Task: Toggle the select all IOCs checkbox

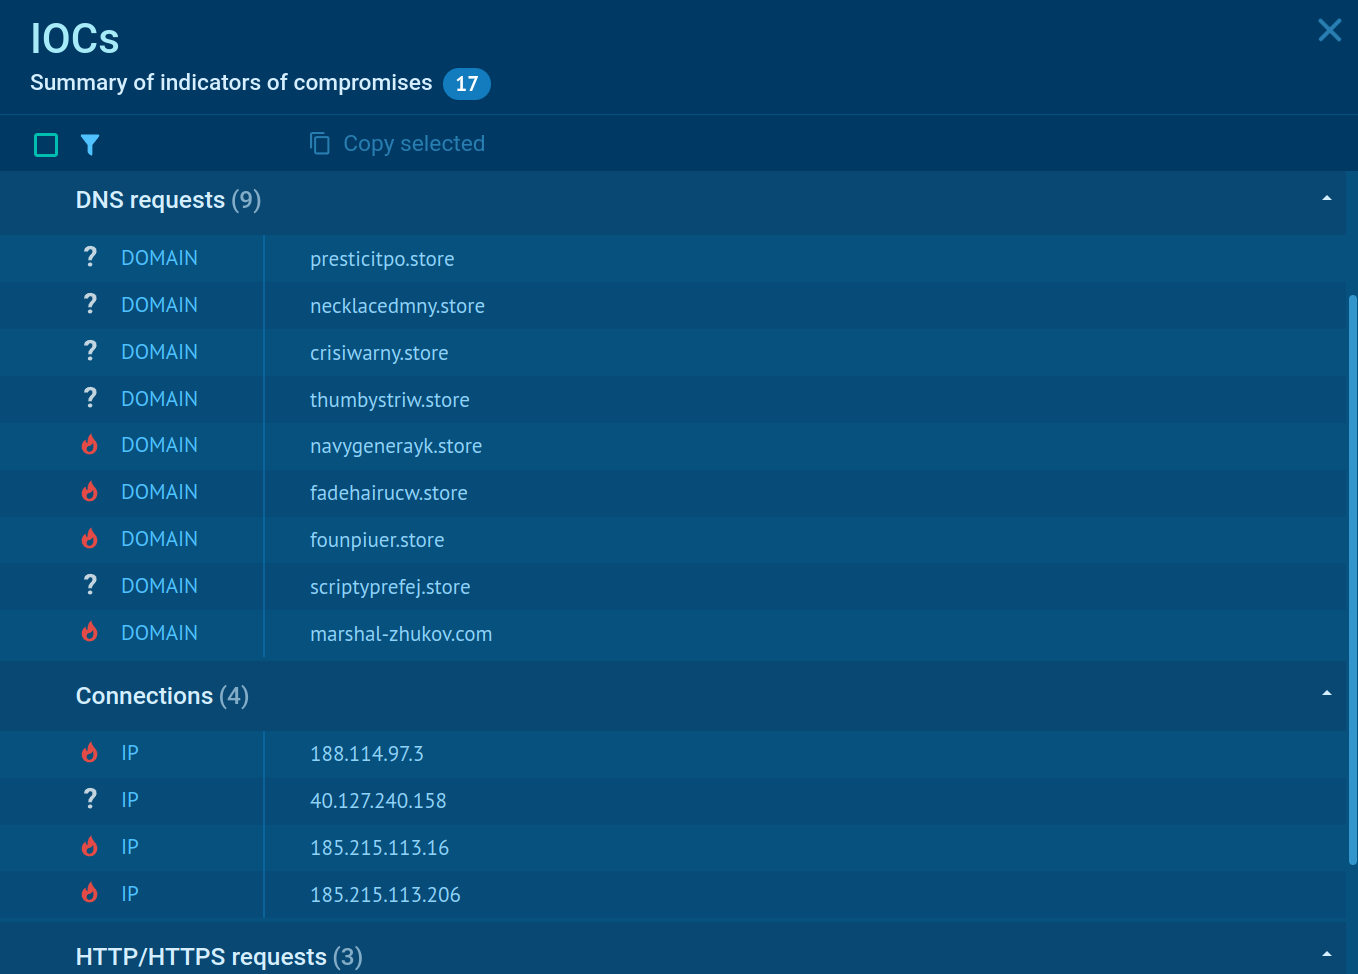Action: pos(46,145)
